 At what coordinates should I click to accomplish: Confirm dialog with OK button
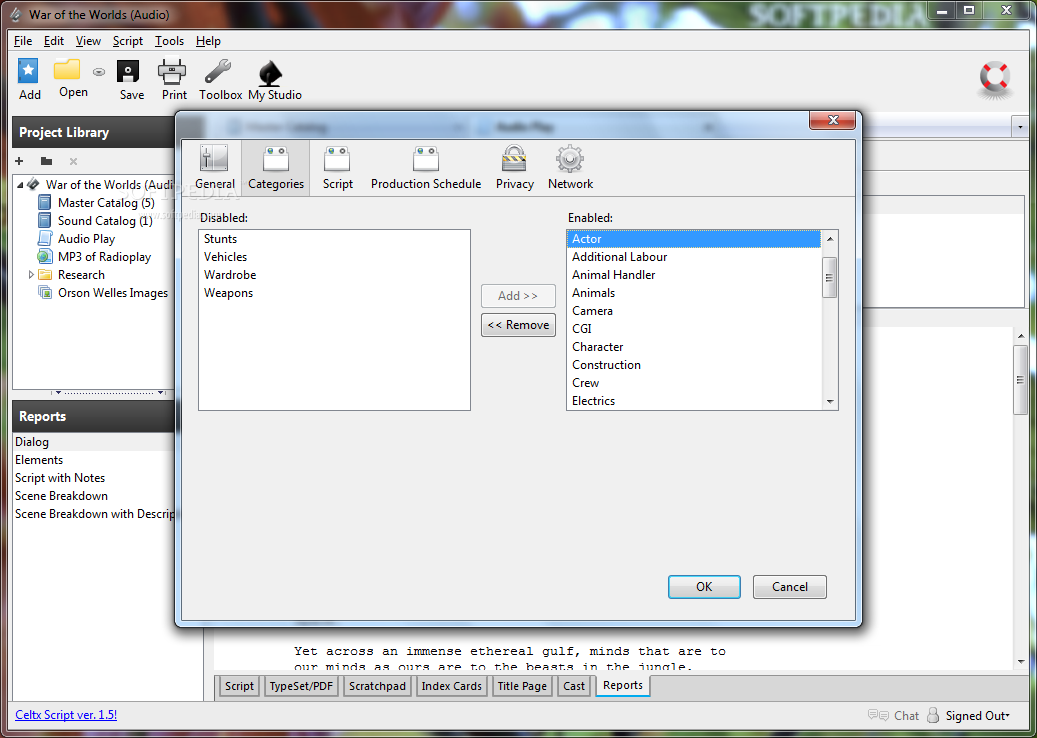[704, 587]
